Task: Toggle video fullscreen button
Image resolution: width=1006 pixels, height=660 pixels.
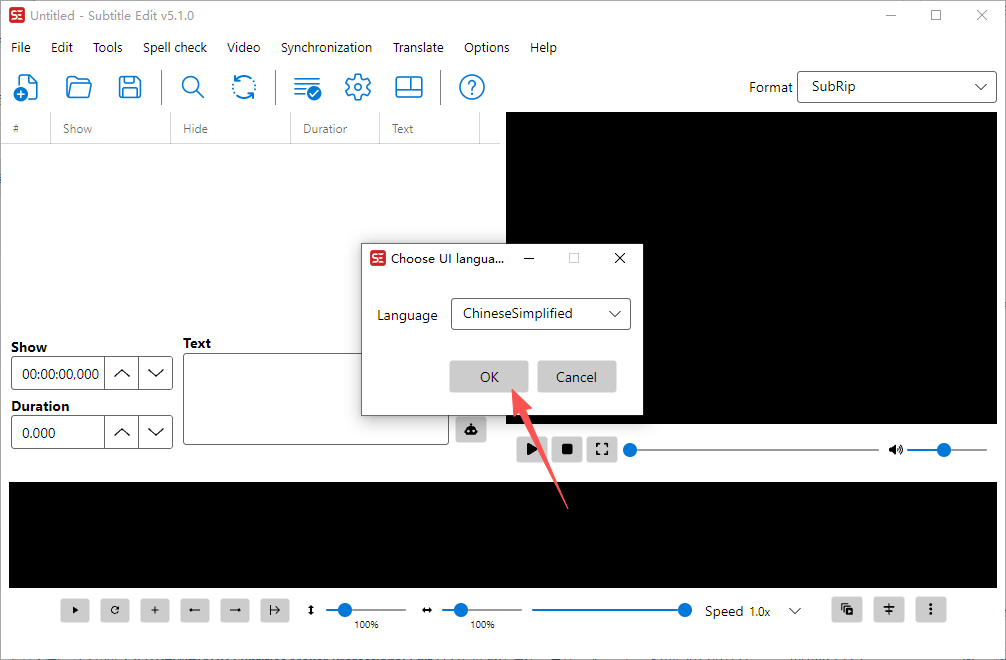Action: 602,449
